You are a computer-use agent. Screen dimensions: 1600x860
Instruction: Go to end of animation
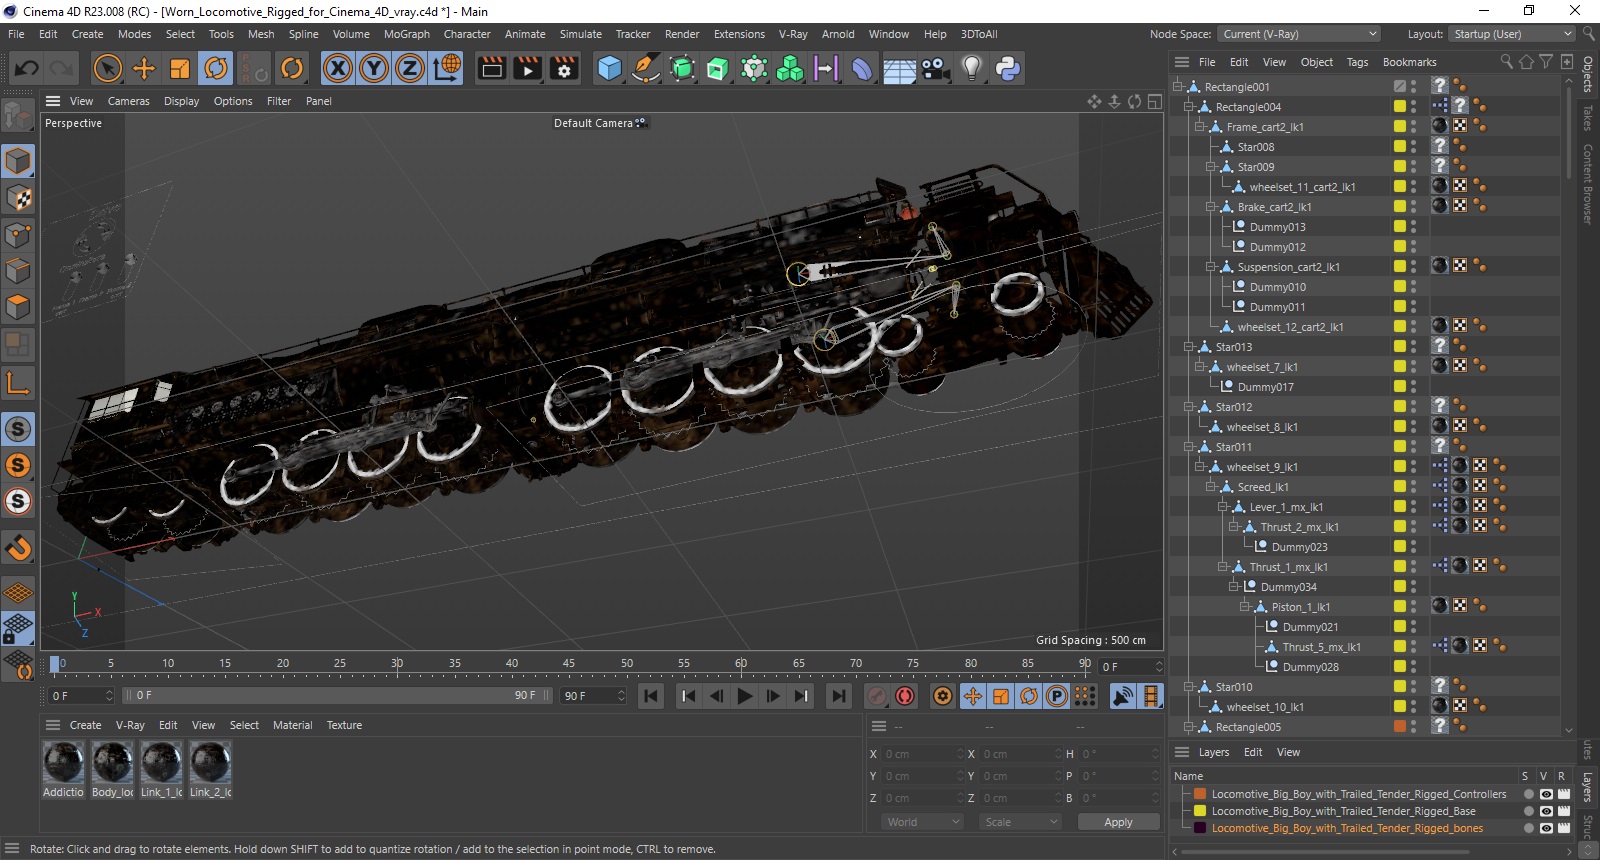coord(838,696)
